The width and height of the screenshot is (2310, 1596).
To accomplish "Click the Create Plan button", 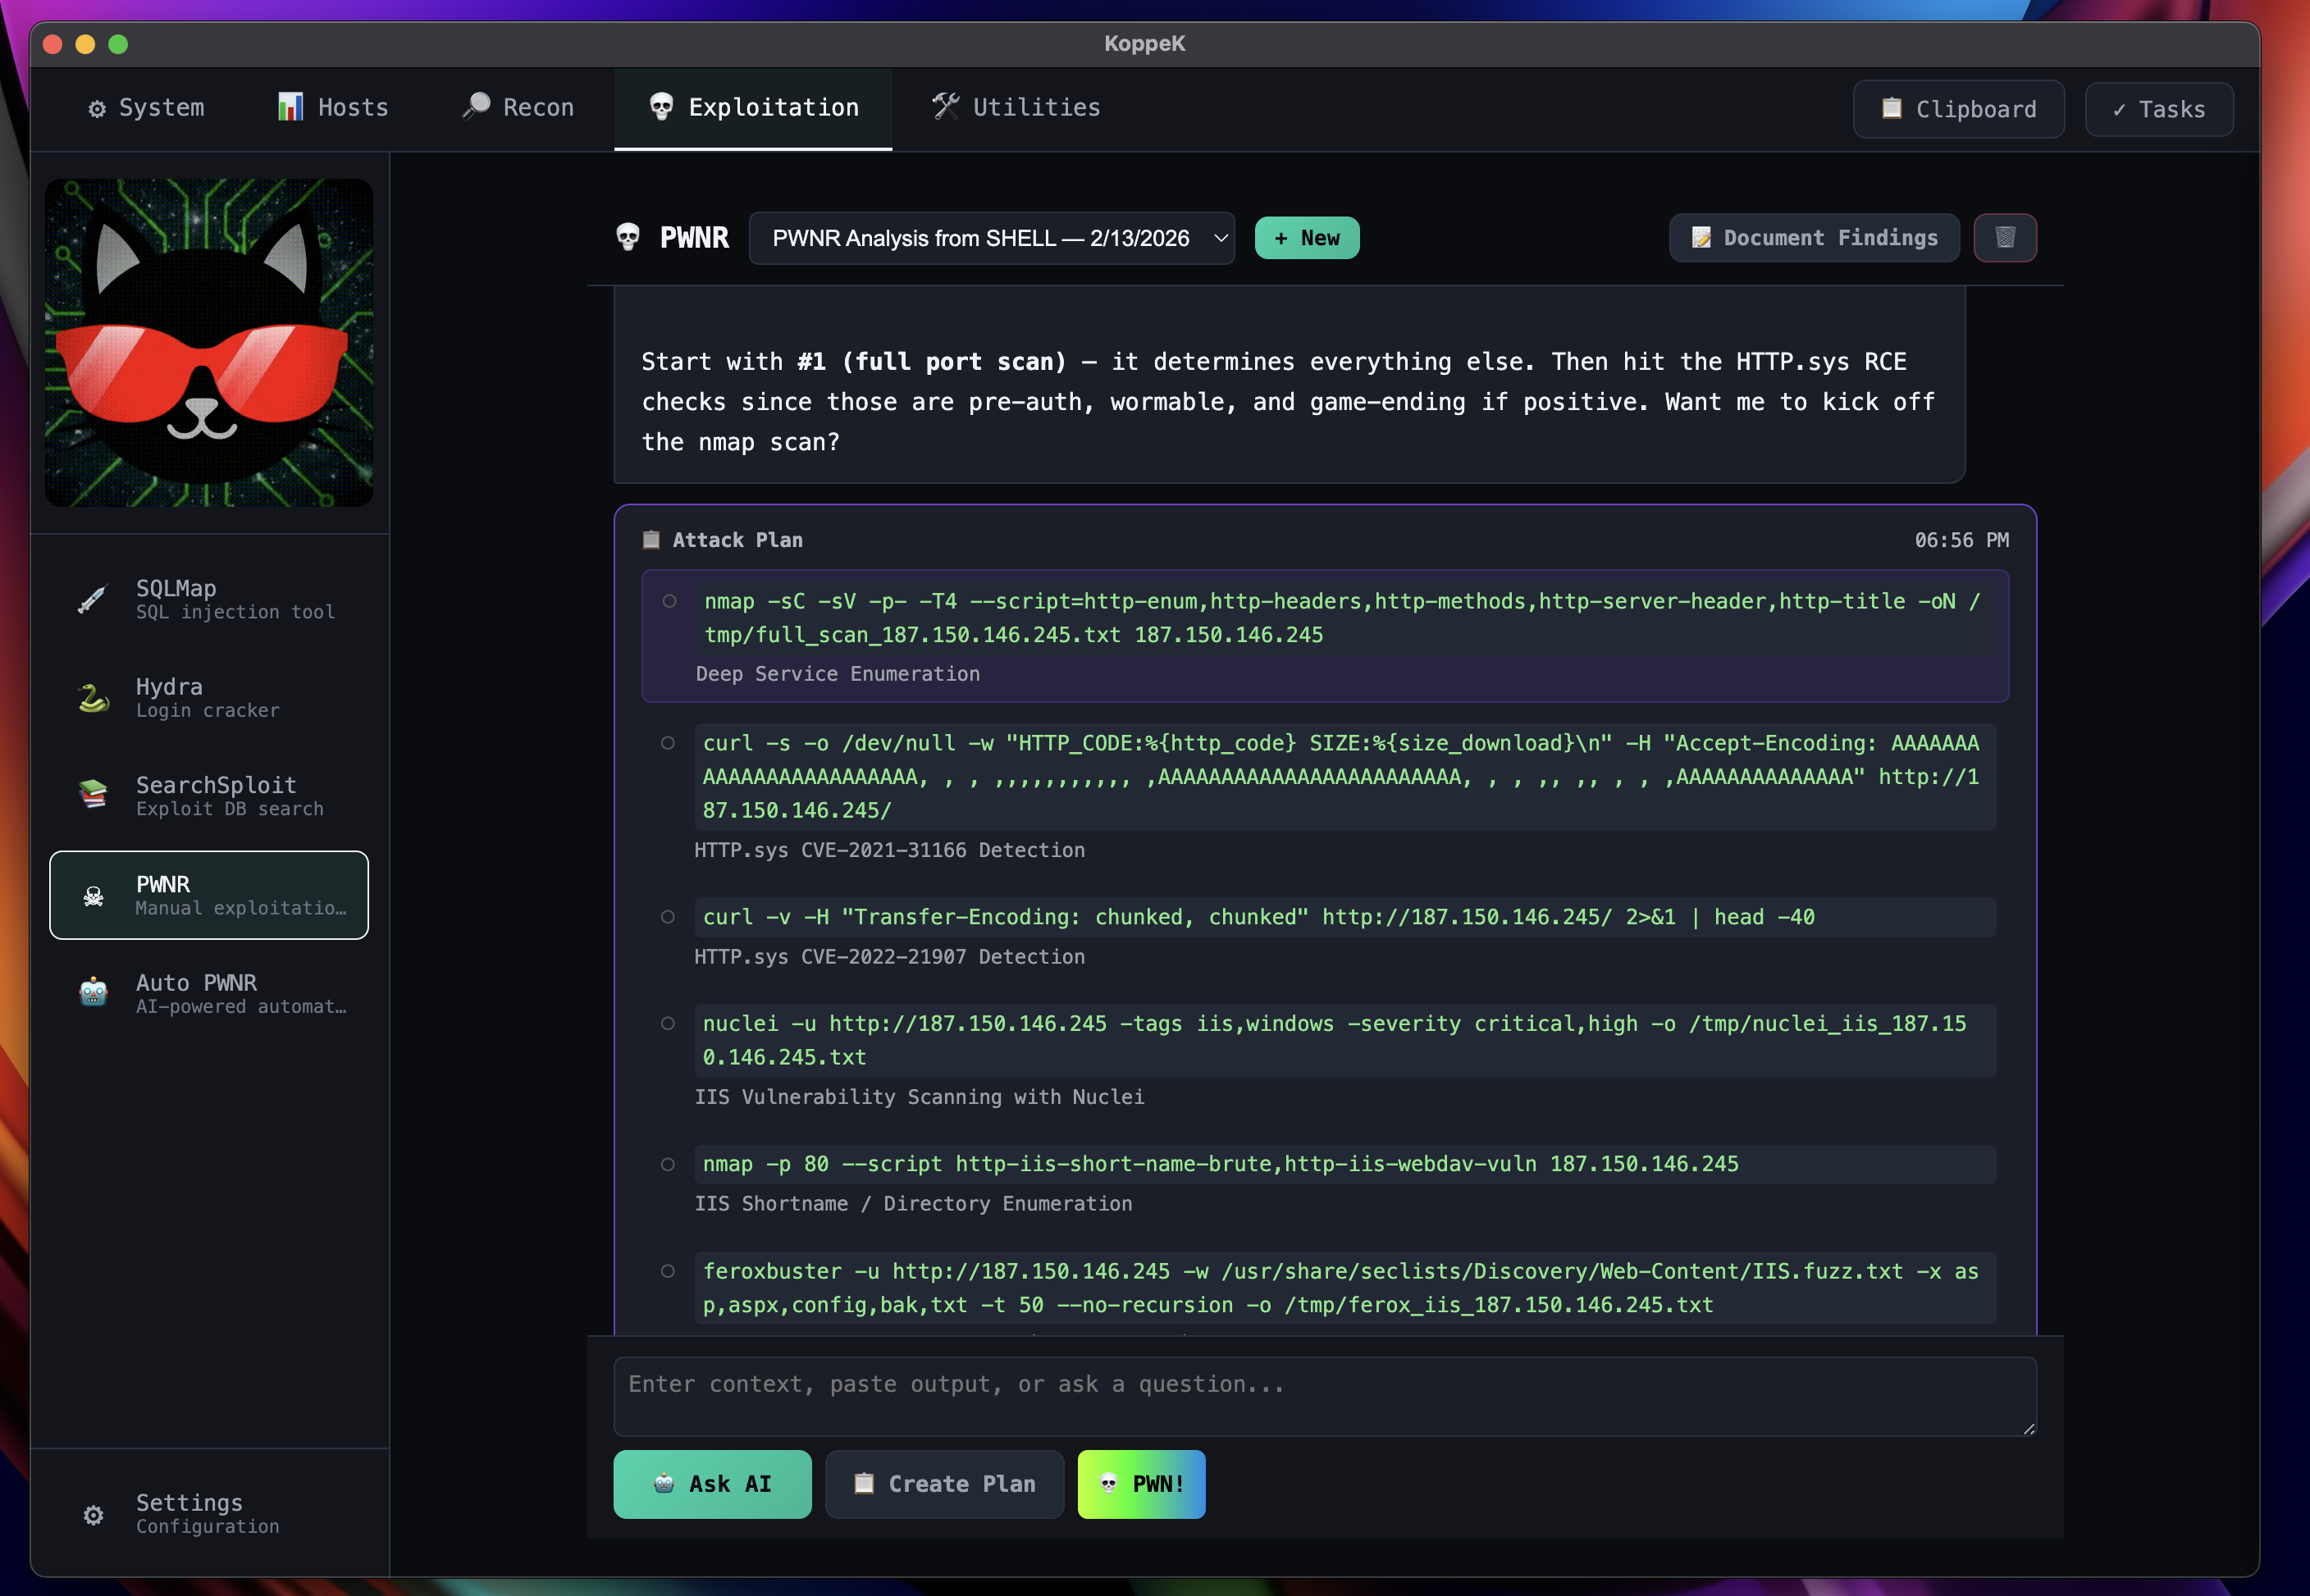I will coord(944,1484).
